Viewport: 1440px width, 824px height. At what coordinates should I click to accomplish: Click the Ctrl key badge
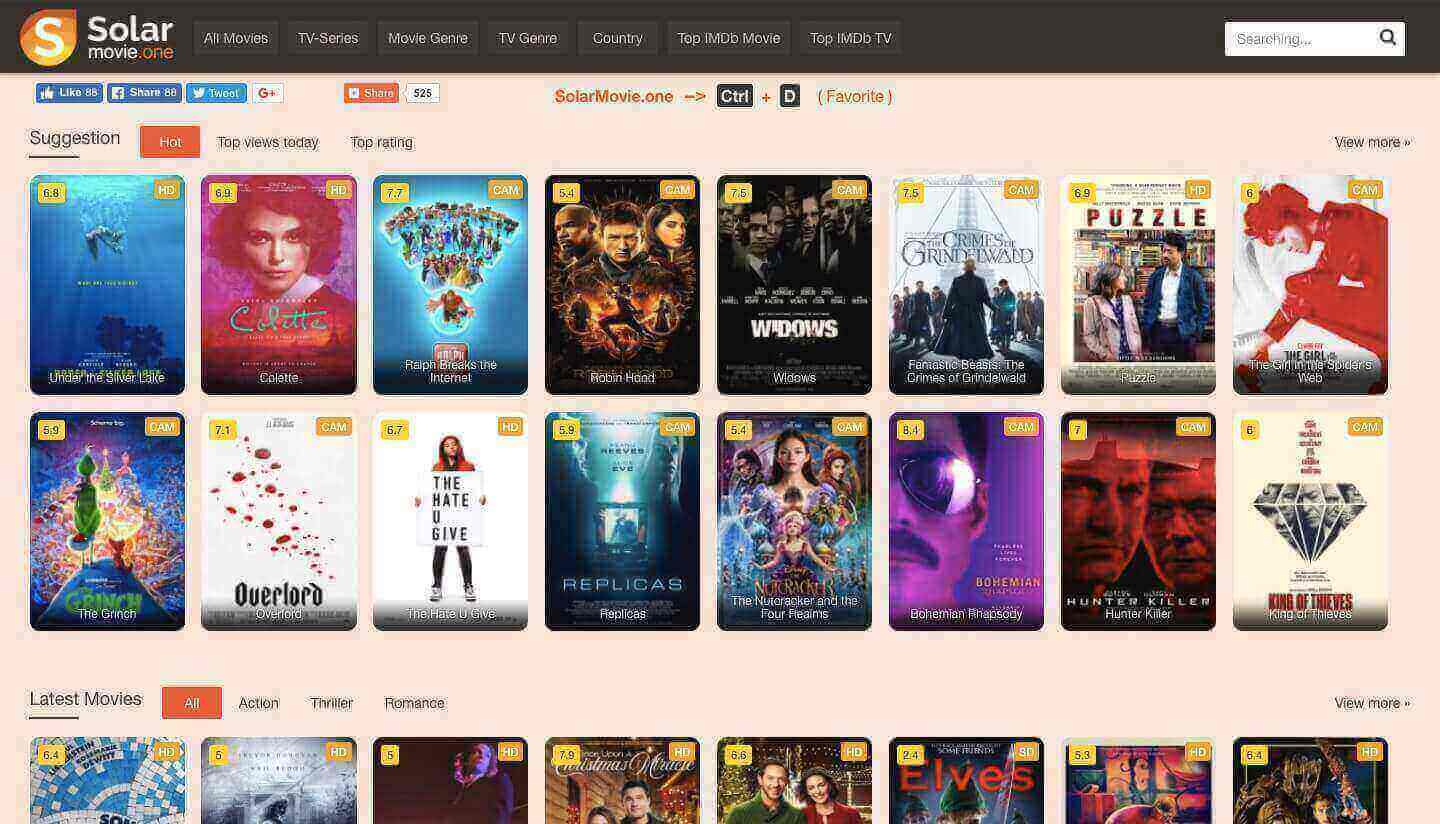point(734,96)
